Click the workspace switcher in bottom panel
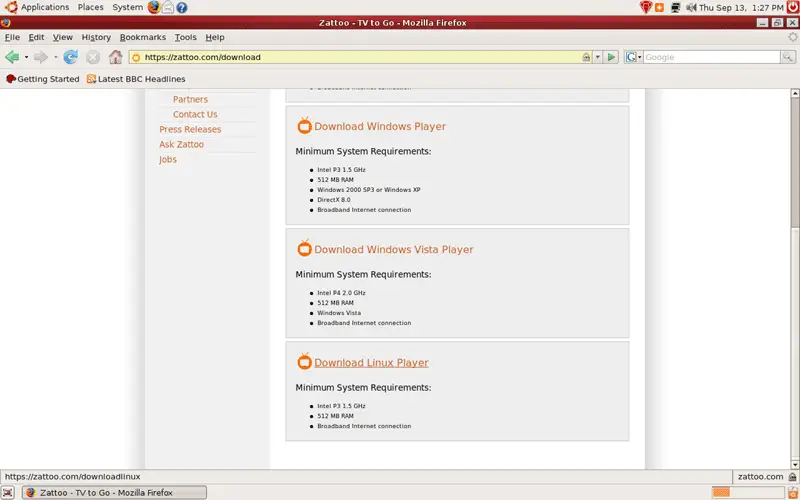 [x=748, y=492]
